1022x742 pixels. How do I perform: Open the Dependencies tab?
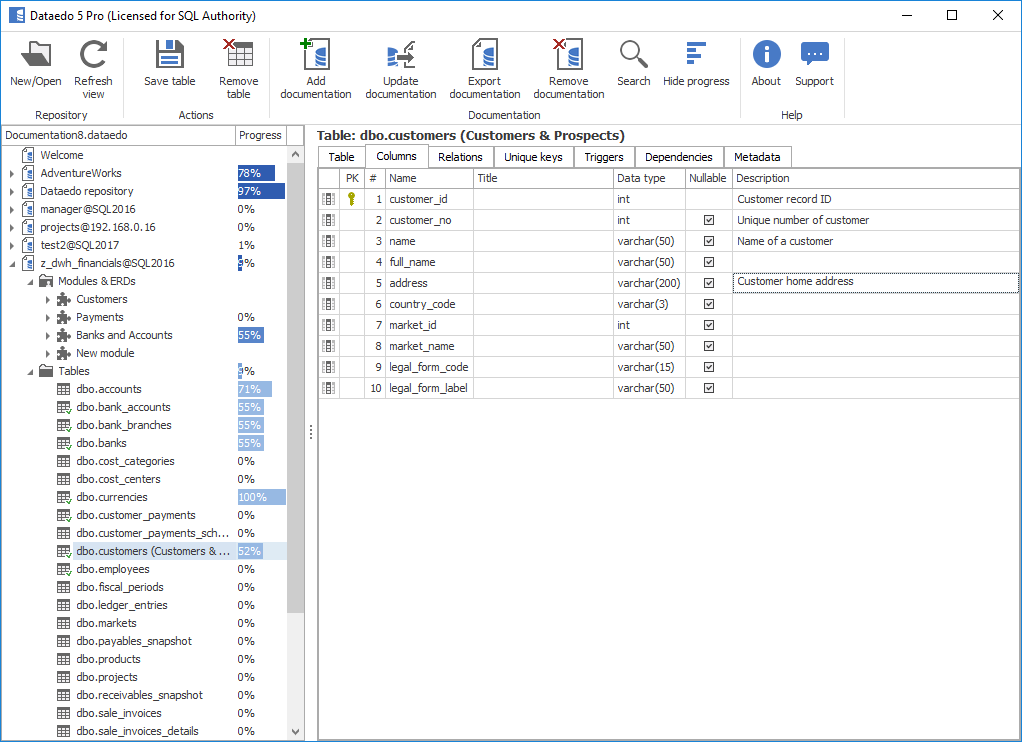[x=679, y=157]
